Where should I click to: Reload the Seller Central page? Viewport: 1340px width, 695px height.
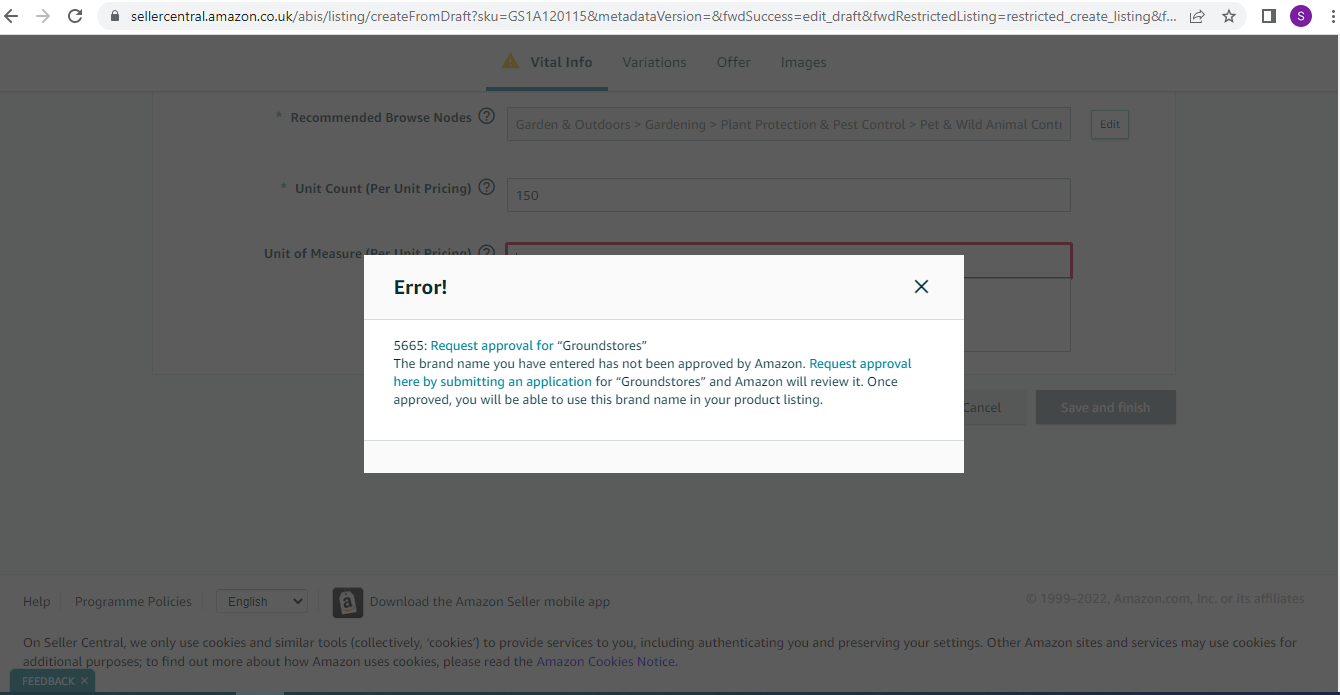(x=75, y=16)
